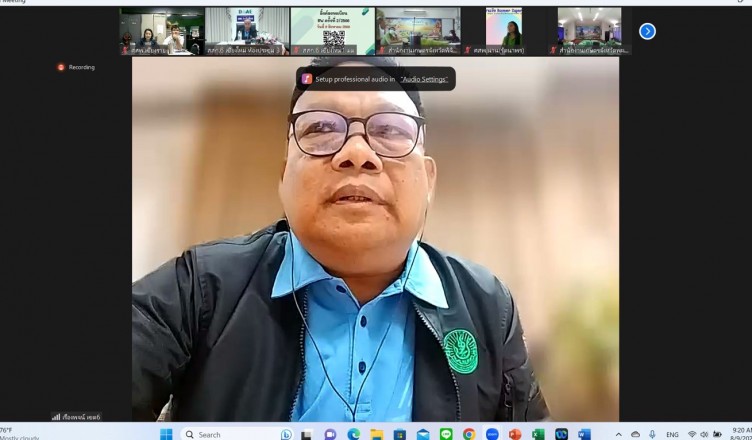Open Microsoft Edge from the taskbar
This screenshot has width=752, height=440.
point(354,434)
